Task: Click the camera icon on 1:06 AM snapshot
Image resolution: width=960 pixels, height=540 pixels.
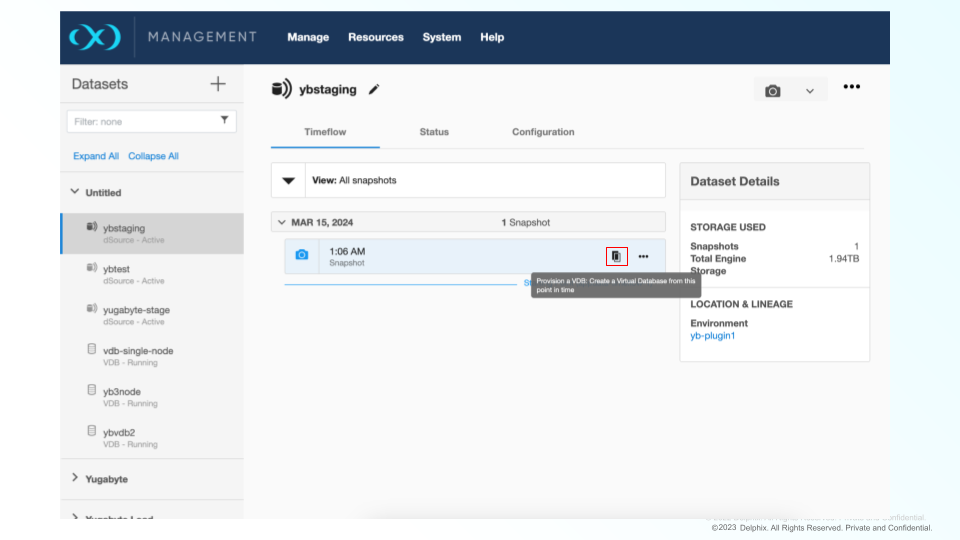Action: (302, 256)
